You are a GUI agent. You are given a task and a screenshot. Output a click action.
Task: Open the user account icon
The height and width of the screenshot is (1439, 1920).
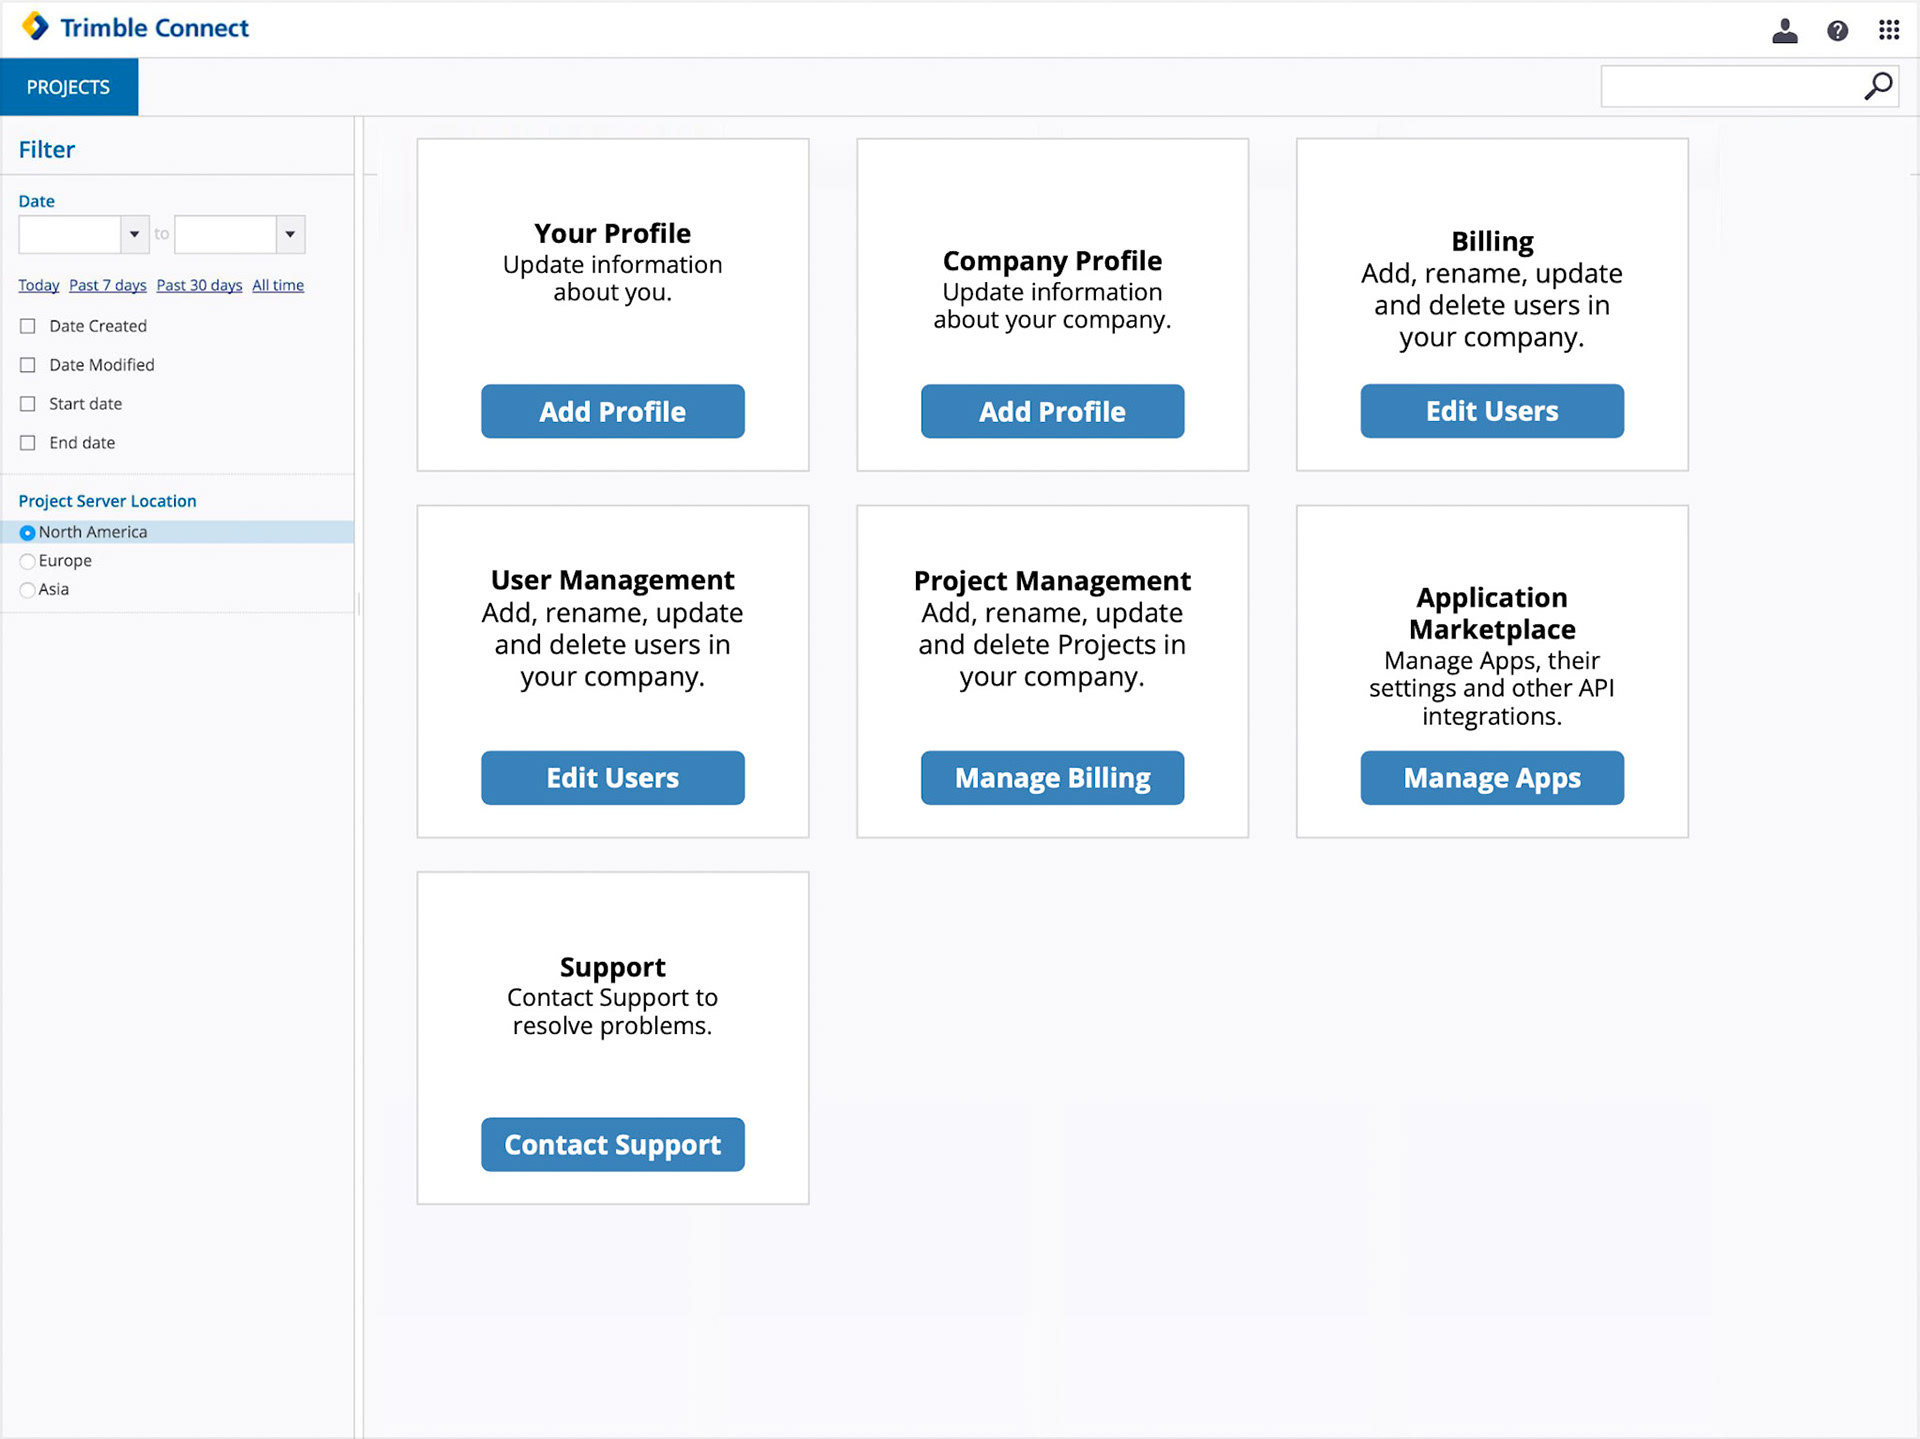(1784, 31)
